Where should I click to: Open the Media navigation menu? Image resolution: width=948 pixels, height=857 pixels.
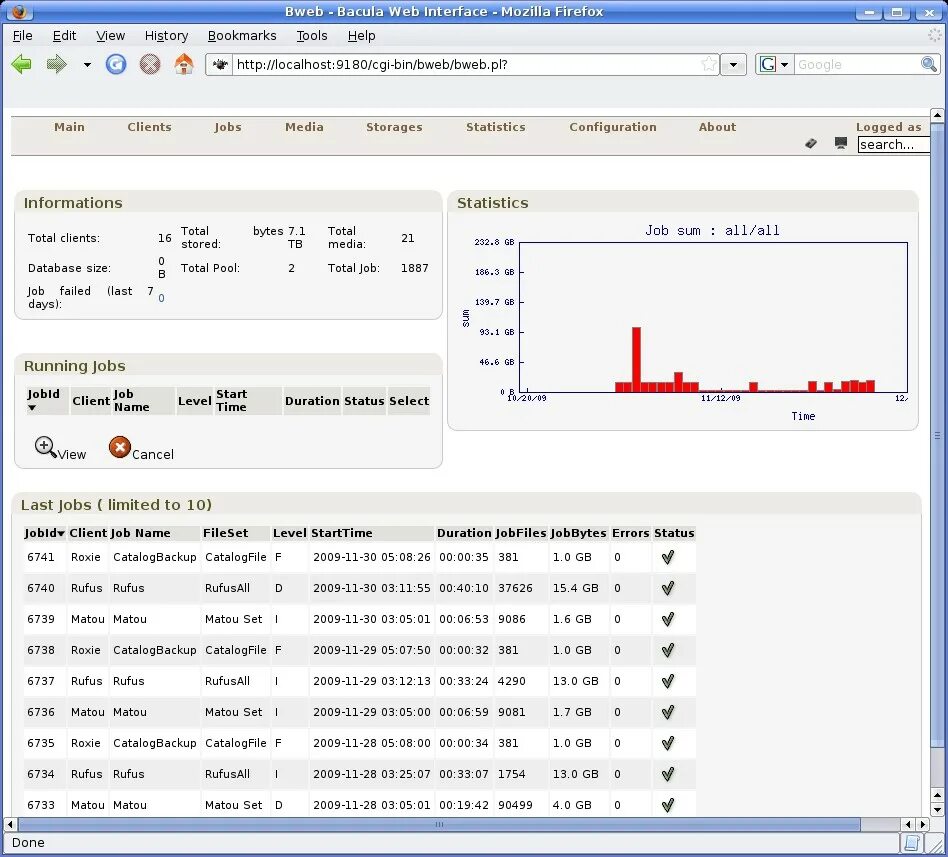[304, 127]
